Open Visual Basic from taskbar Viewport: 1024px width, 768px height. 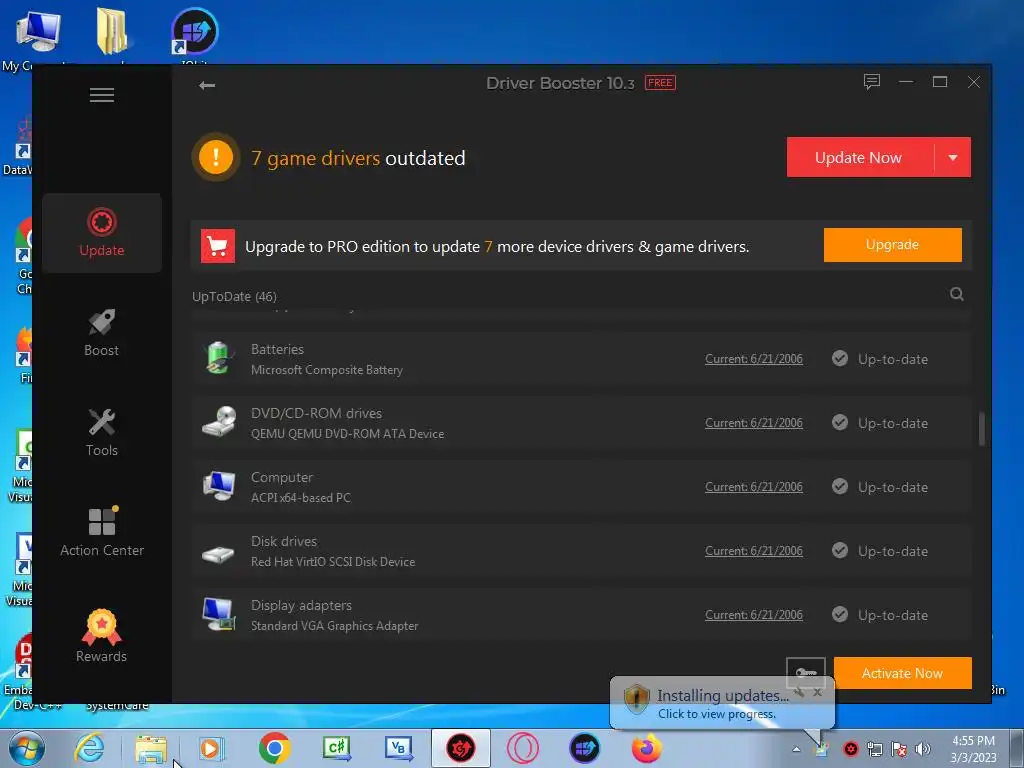point(399,748)
